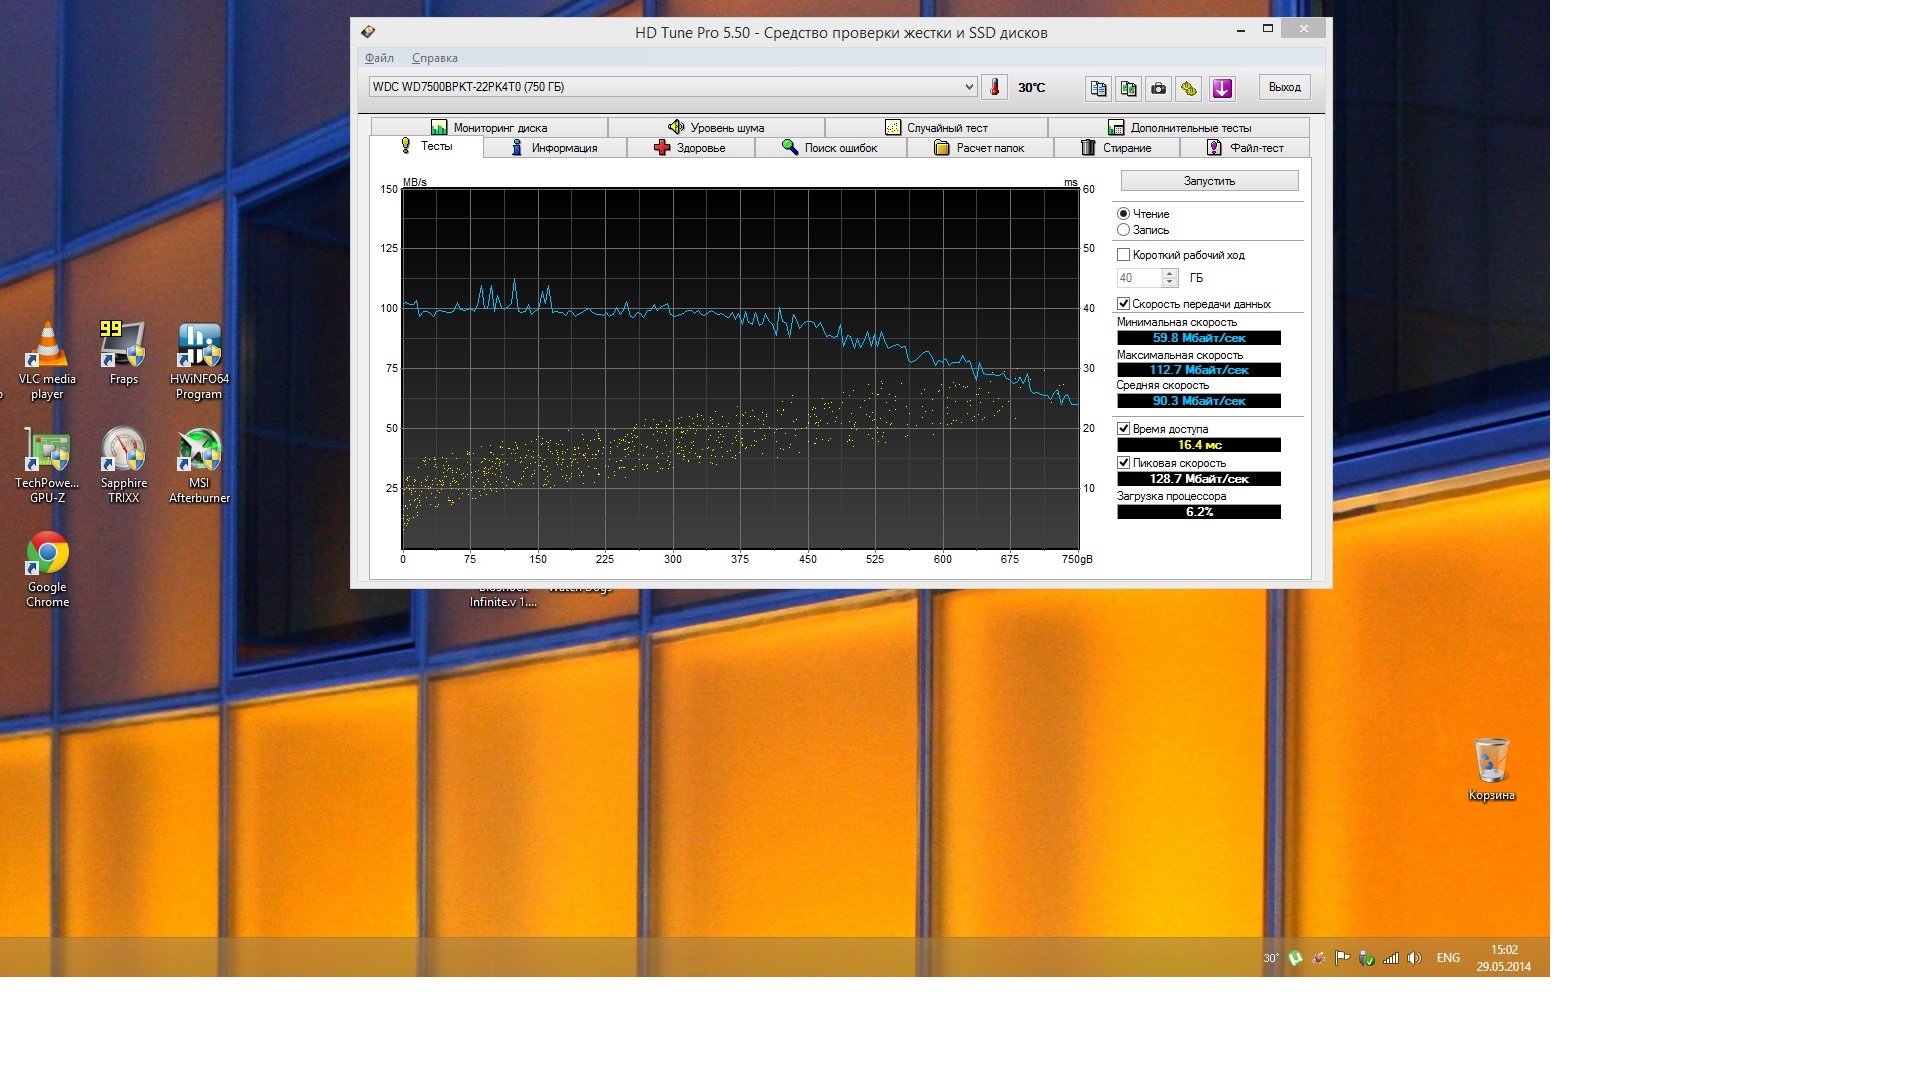The height and width of the screenshot is (1080, 1920).
Task: Open options via the yellow gears icon
Action: (x=1188, y=88)
